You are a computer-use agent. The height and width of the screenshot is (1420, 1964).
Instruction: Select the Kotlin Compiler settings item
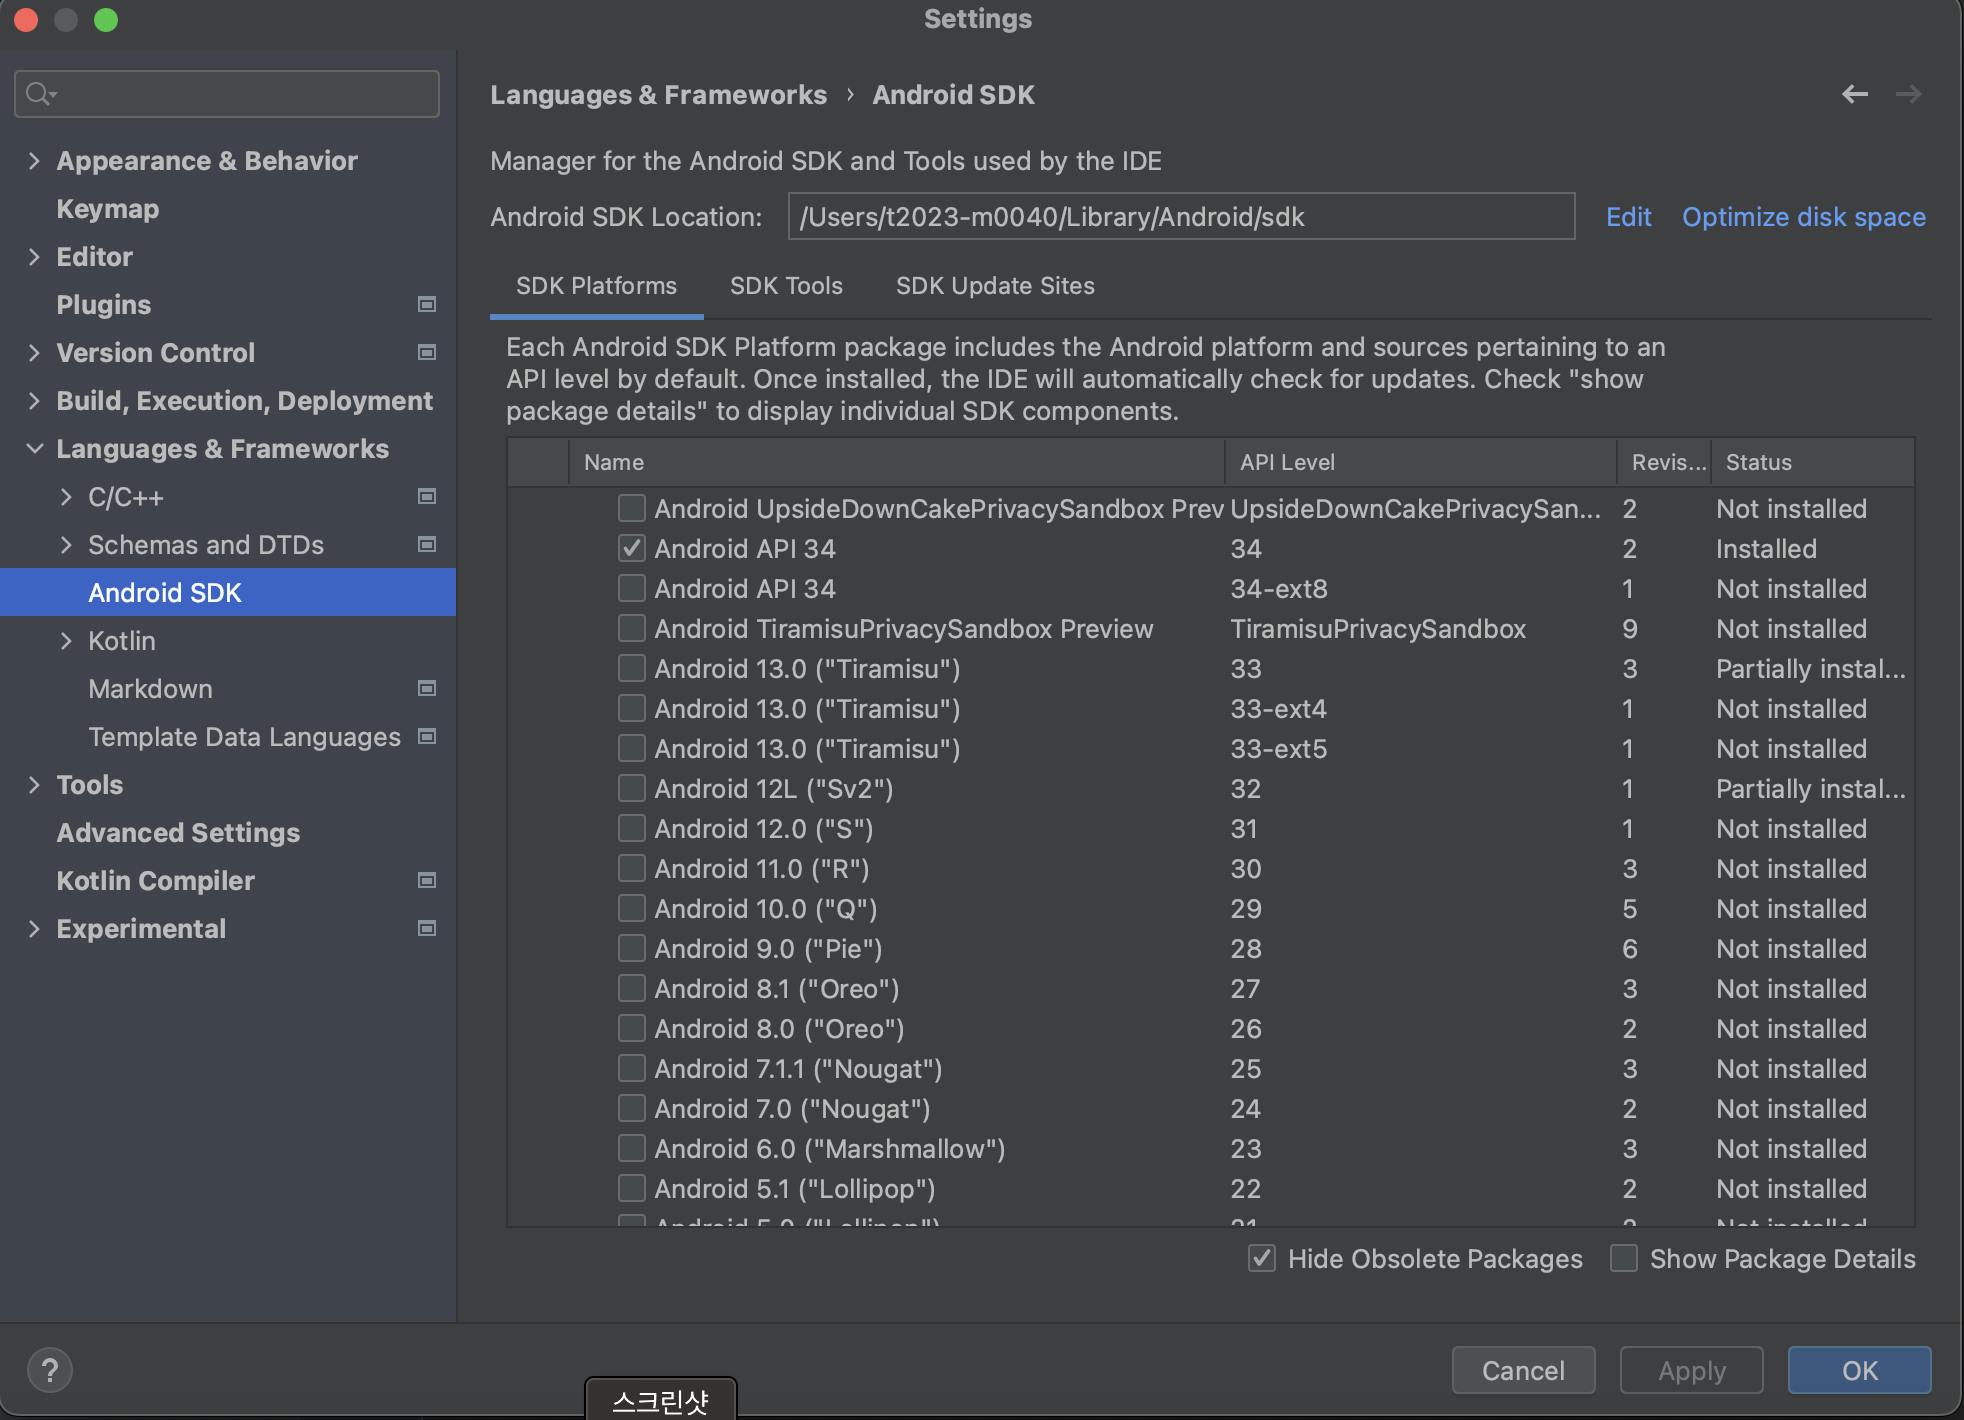pos(156,880)
